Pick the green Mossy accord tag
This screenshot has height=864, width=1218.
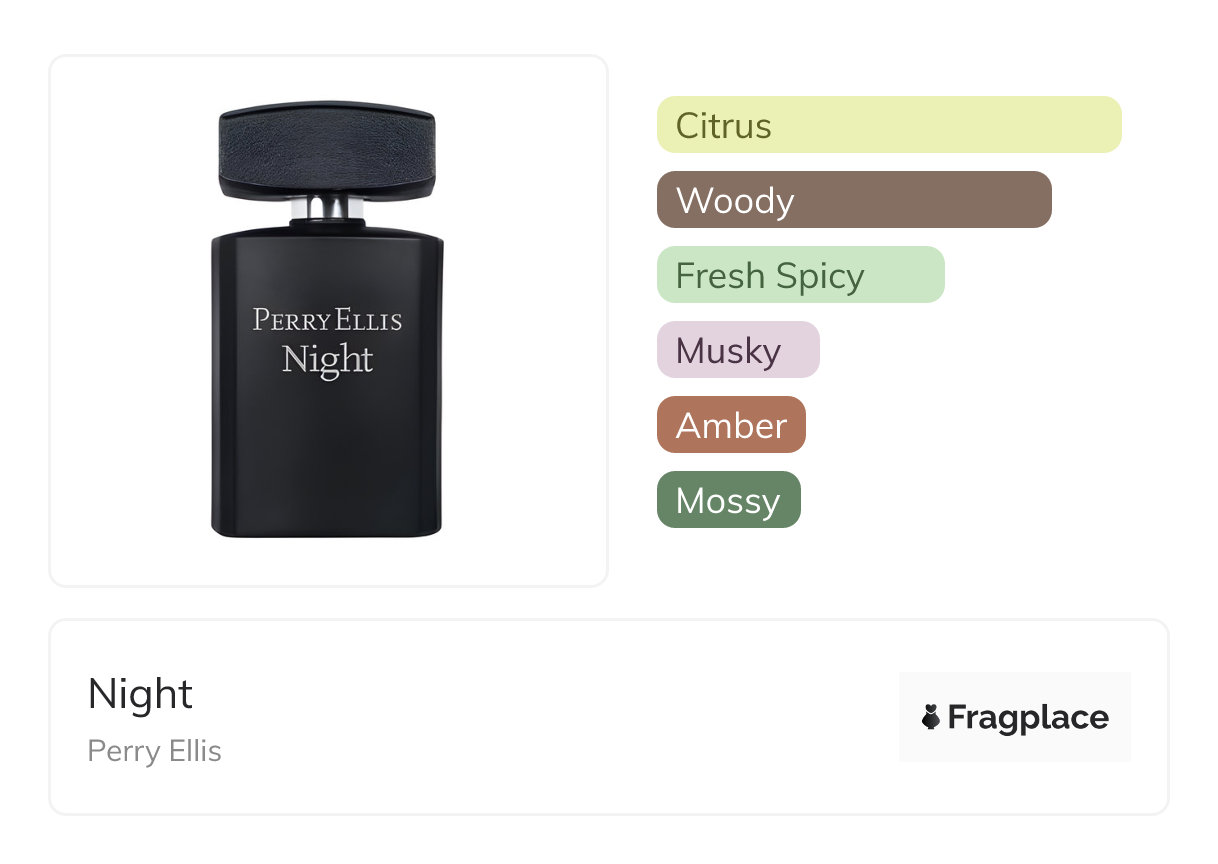tap(728, 500)
